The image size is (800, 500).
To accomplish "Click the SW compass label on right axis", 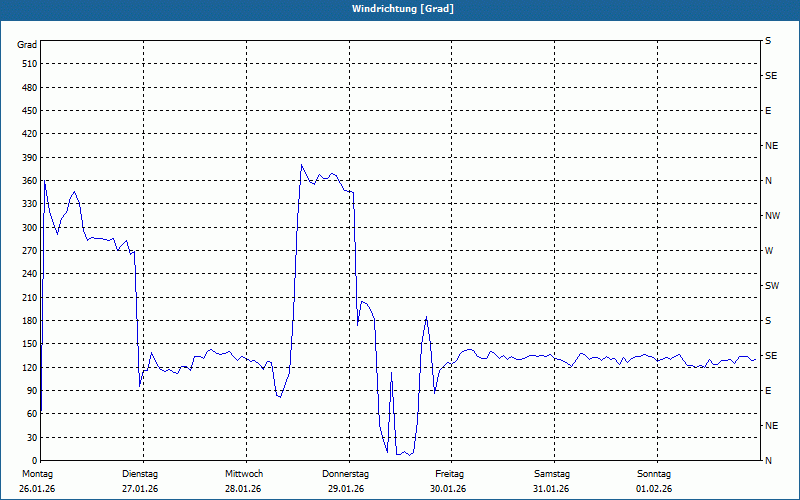I will tap(771, 286).
